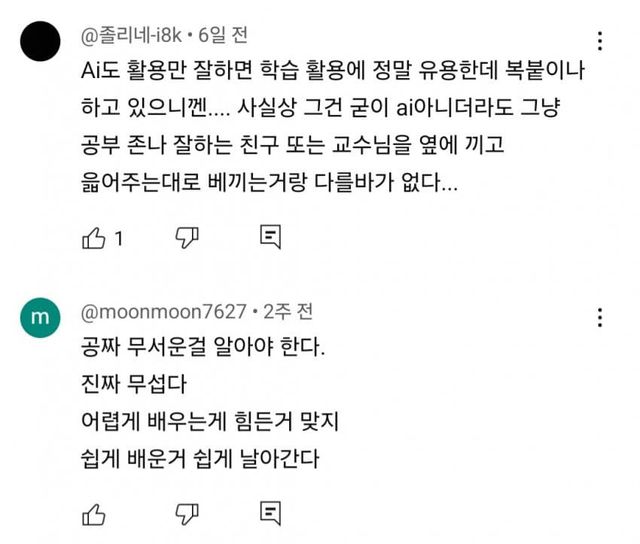Click the green 'm' profile avatar
The height and width of the screenshot is (544, 640).
40,317
